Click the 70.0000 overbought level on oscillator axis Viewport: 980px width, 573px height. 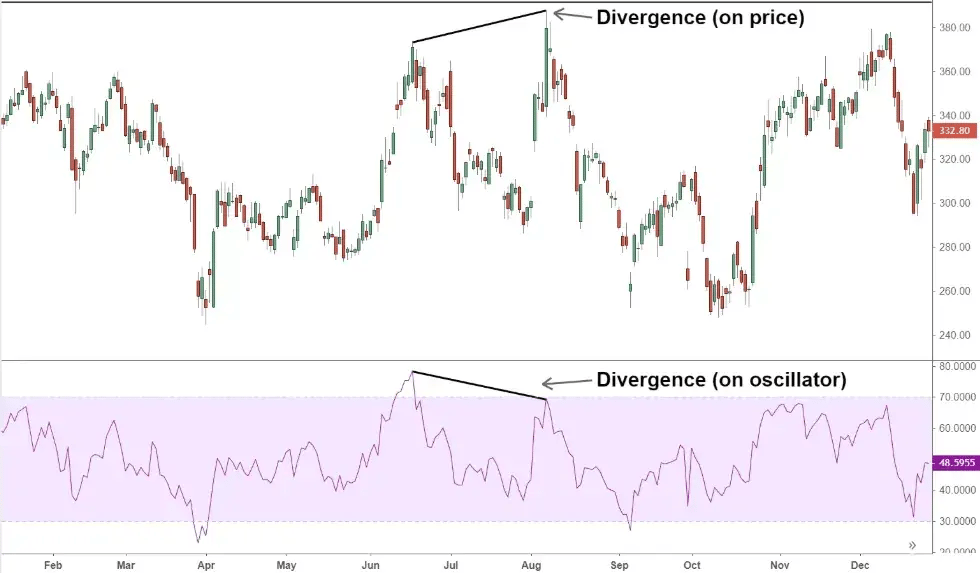pos(954,398)
